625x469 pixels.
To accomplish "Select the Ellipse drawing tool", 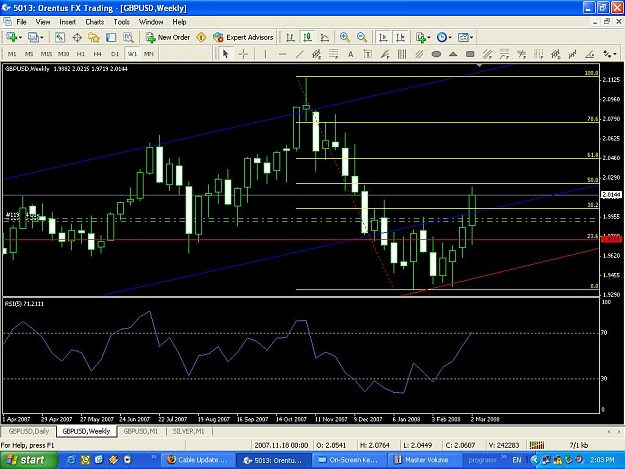I will tap(436, 54).
